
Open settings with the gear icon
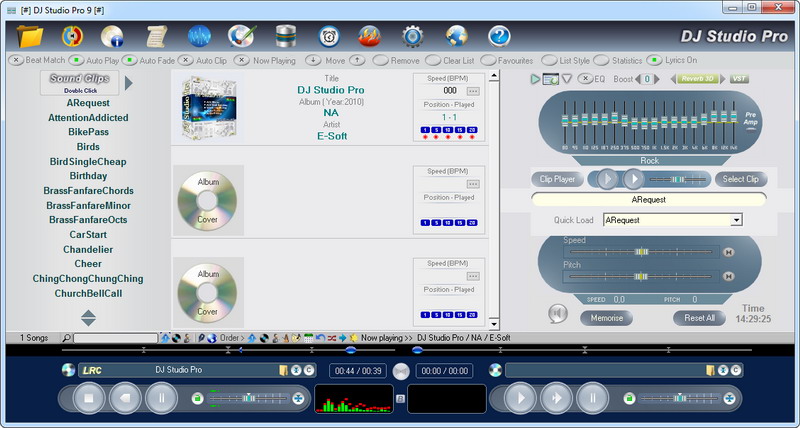[x=413, y=37]
